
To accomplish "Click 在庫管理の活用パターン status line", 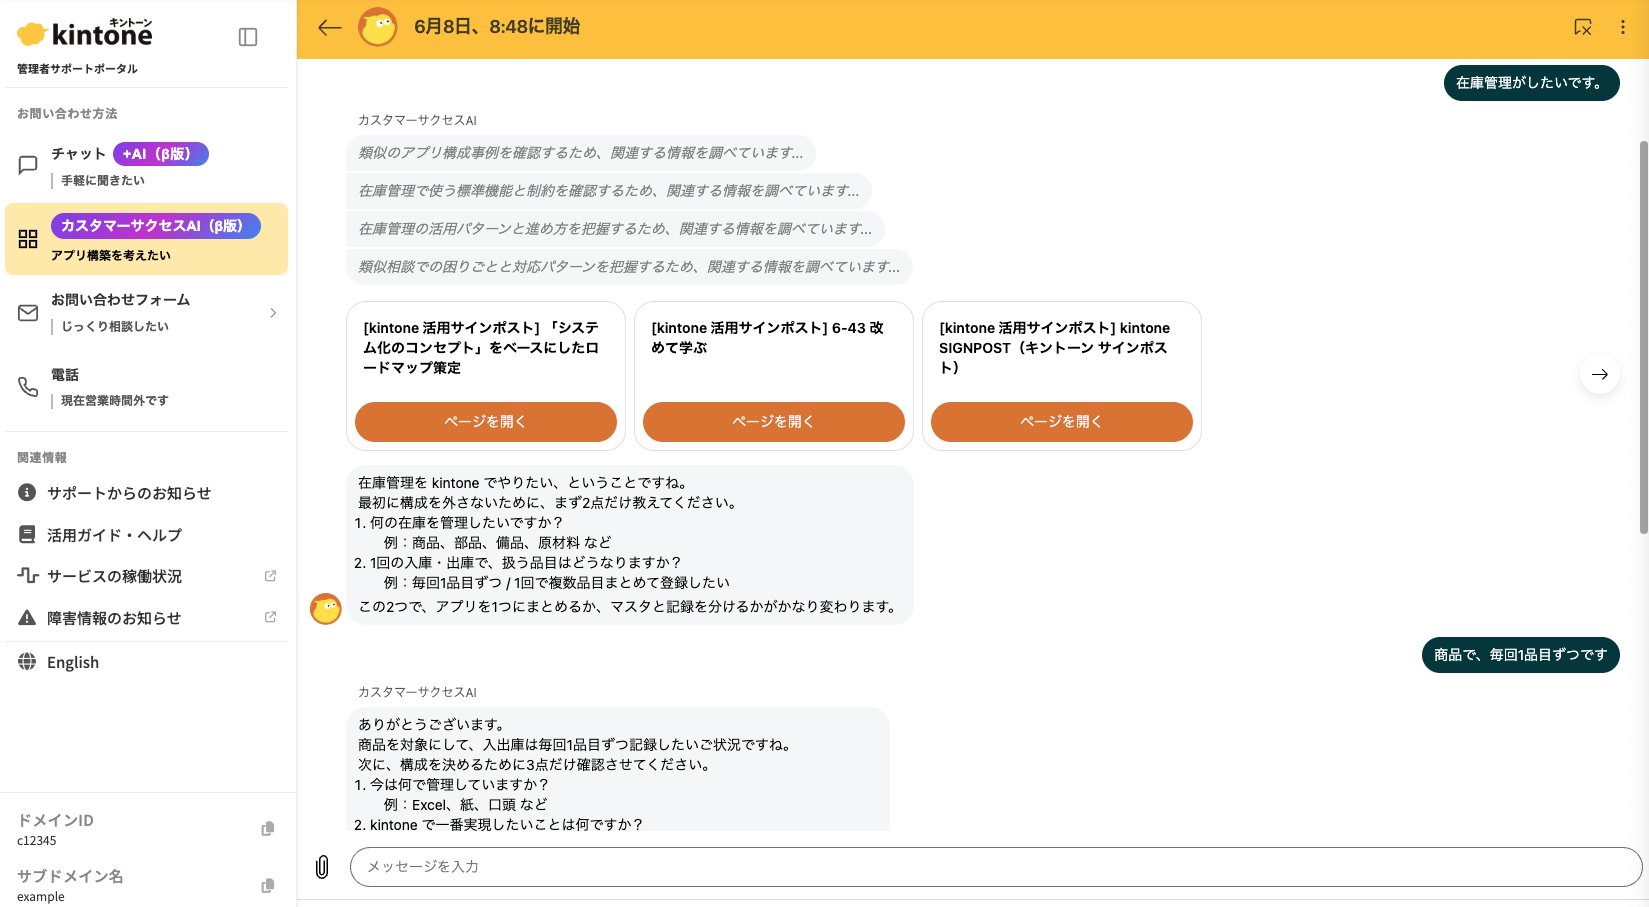I will tap(615, 229).
